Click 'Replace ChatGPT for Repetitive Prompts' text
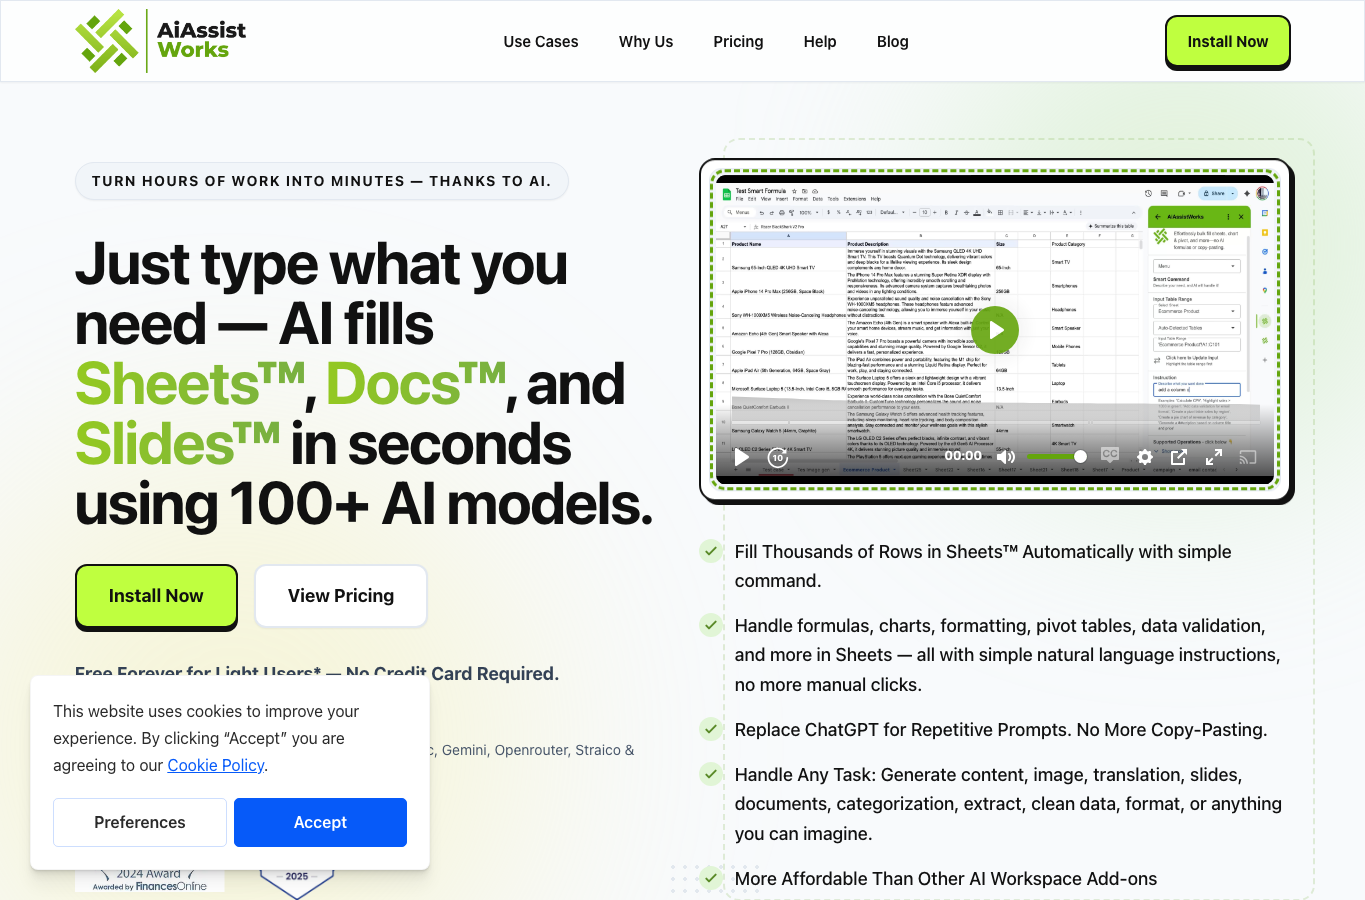Screen dimensions: 1365x900 click(1001, 730)
